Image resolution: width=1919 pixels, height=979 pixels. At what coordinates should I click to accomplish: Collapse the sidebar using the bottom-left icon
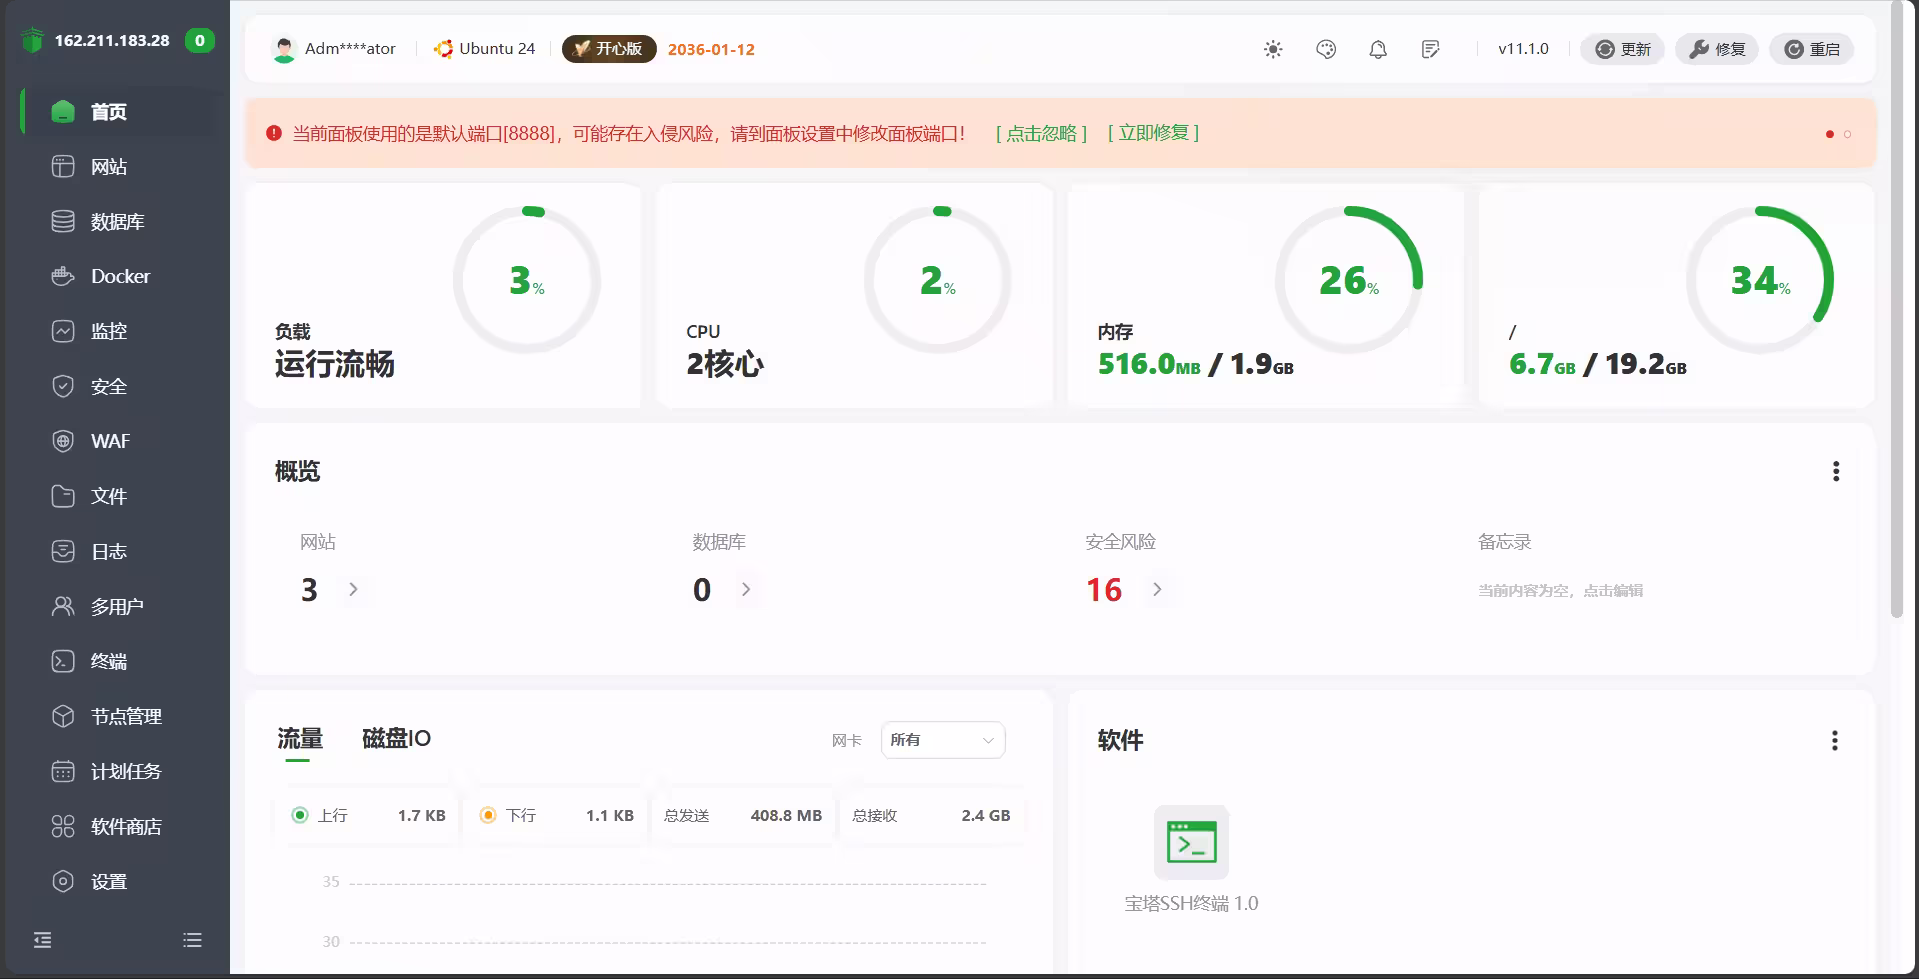[41, 940]
